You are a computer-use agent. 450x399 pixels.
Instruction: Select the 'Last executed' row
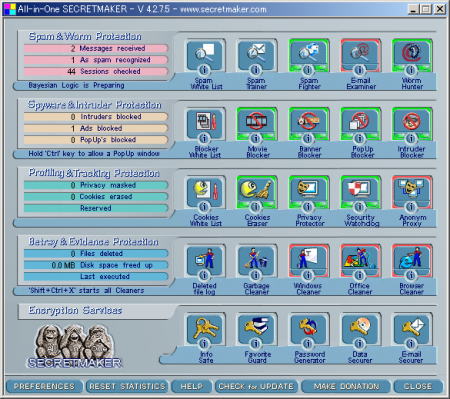tap(96, 277)
